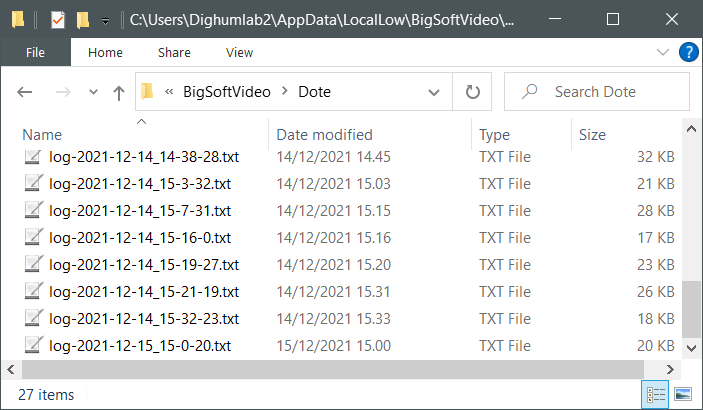Select file log-2021-12-14_15-16-0.txt
The height and width of the screenshot is (410, 703).
(140, 238)
